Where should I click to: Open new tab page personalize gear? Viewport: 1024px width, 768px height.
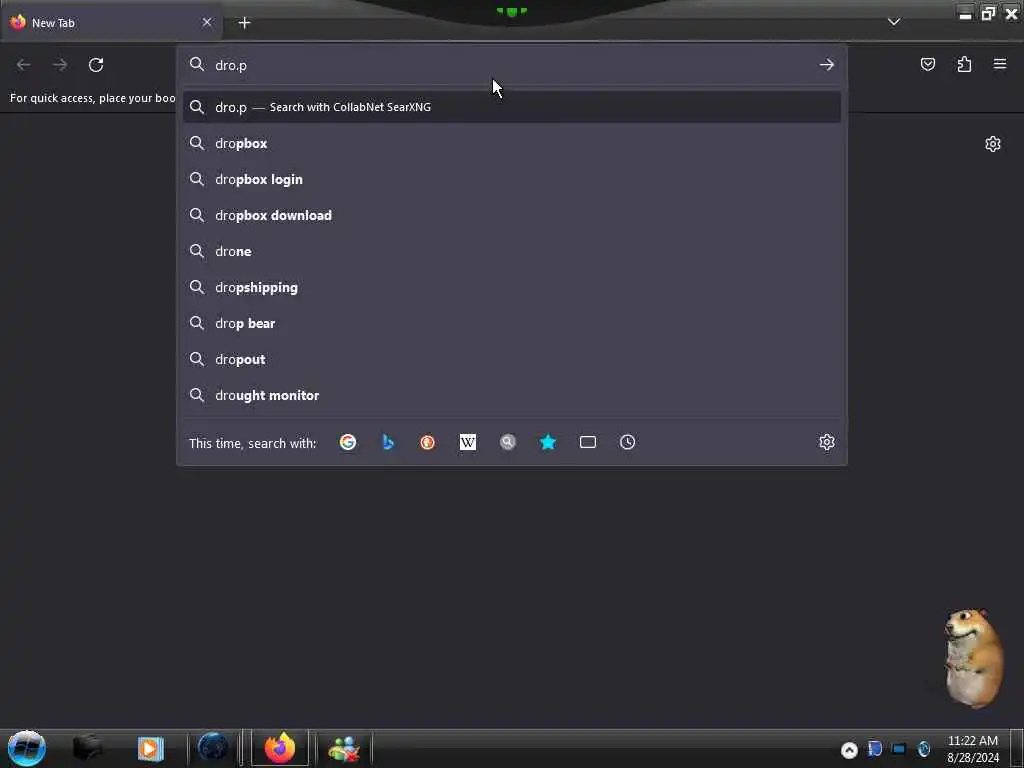pyautogui.click(x=993, y=144)
